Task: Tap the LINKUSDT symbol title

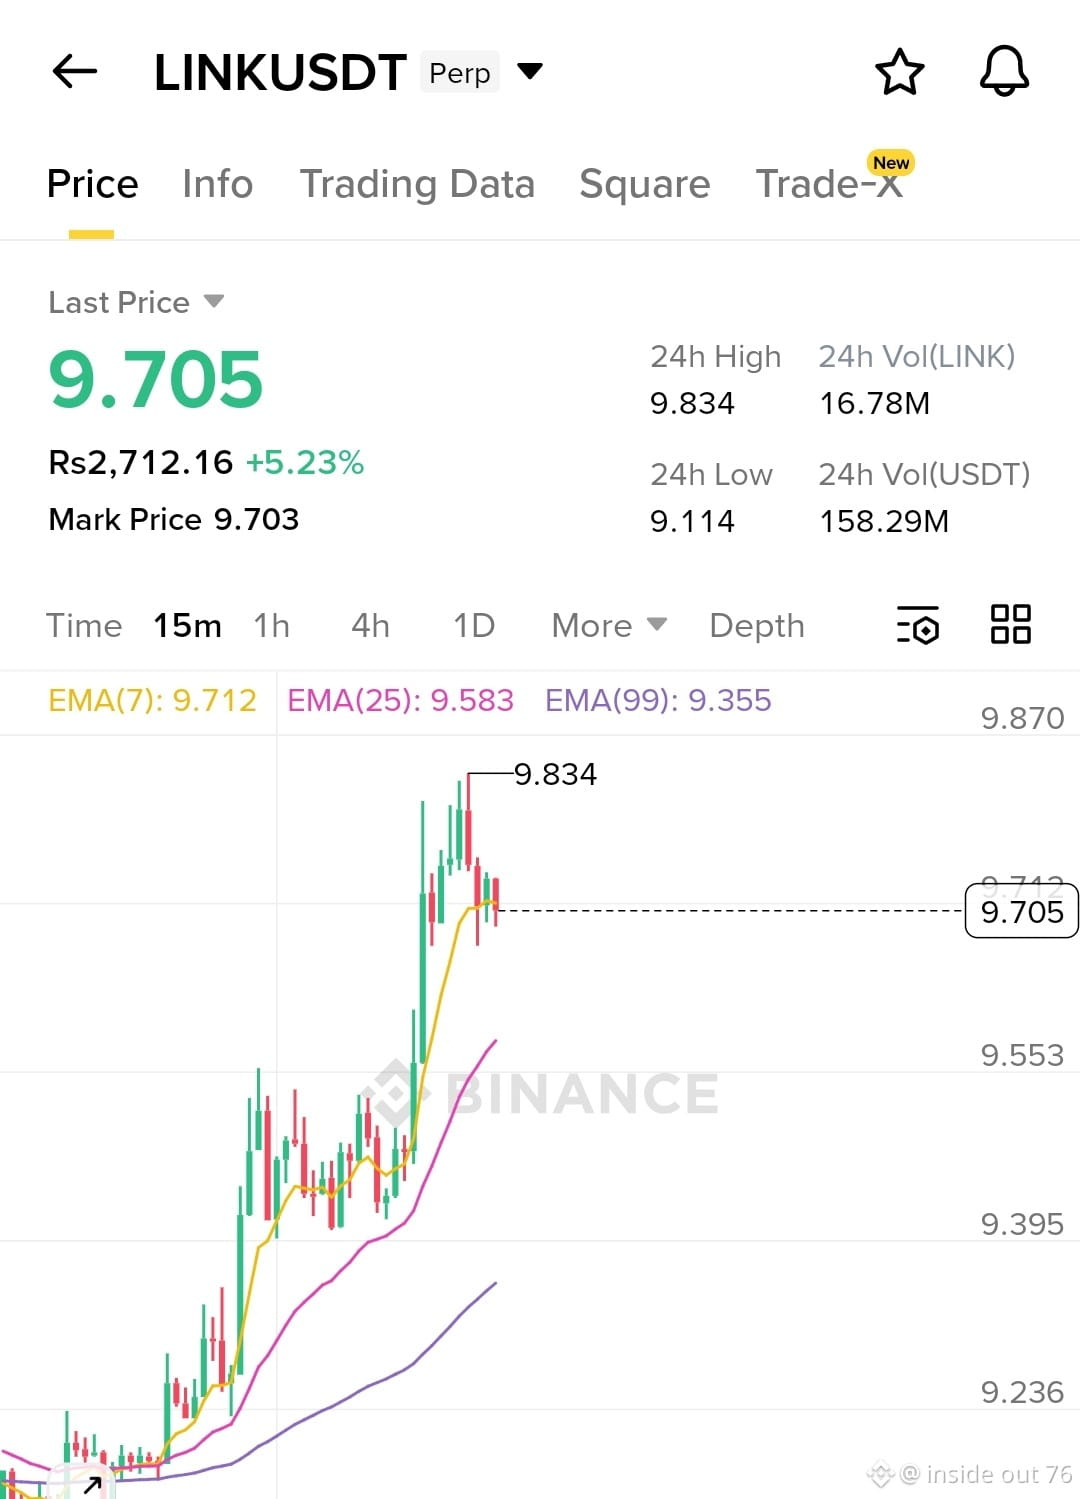Action: tap(280, 72)
